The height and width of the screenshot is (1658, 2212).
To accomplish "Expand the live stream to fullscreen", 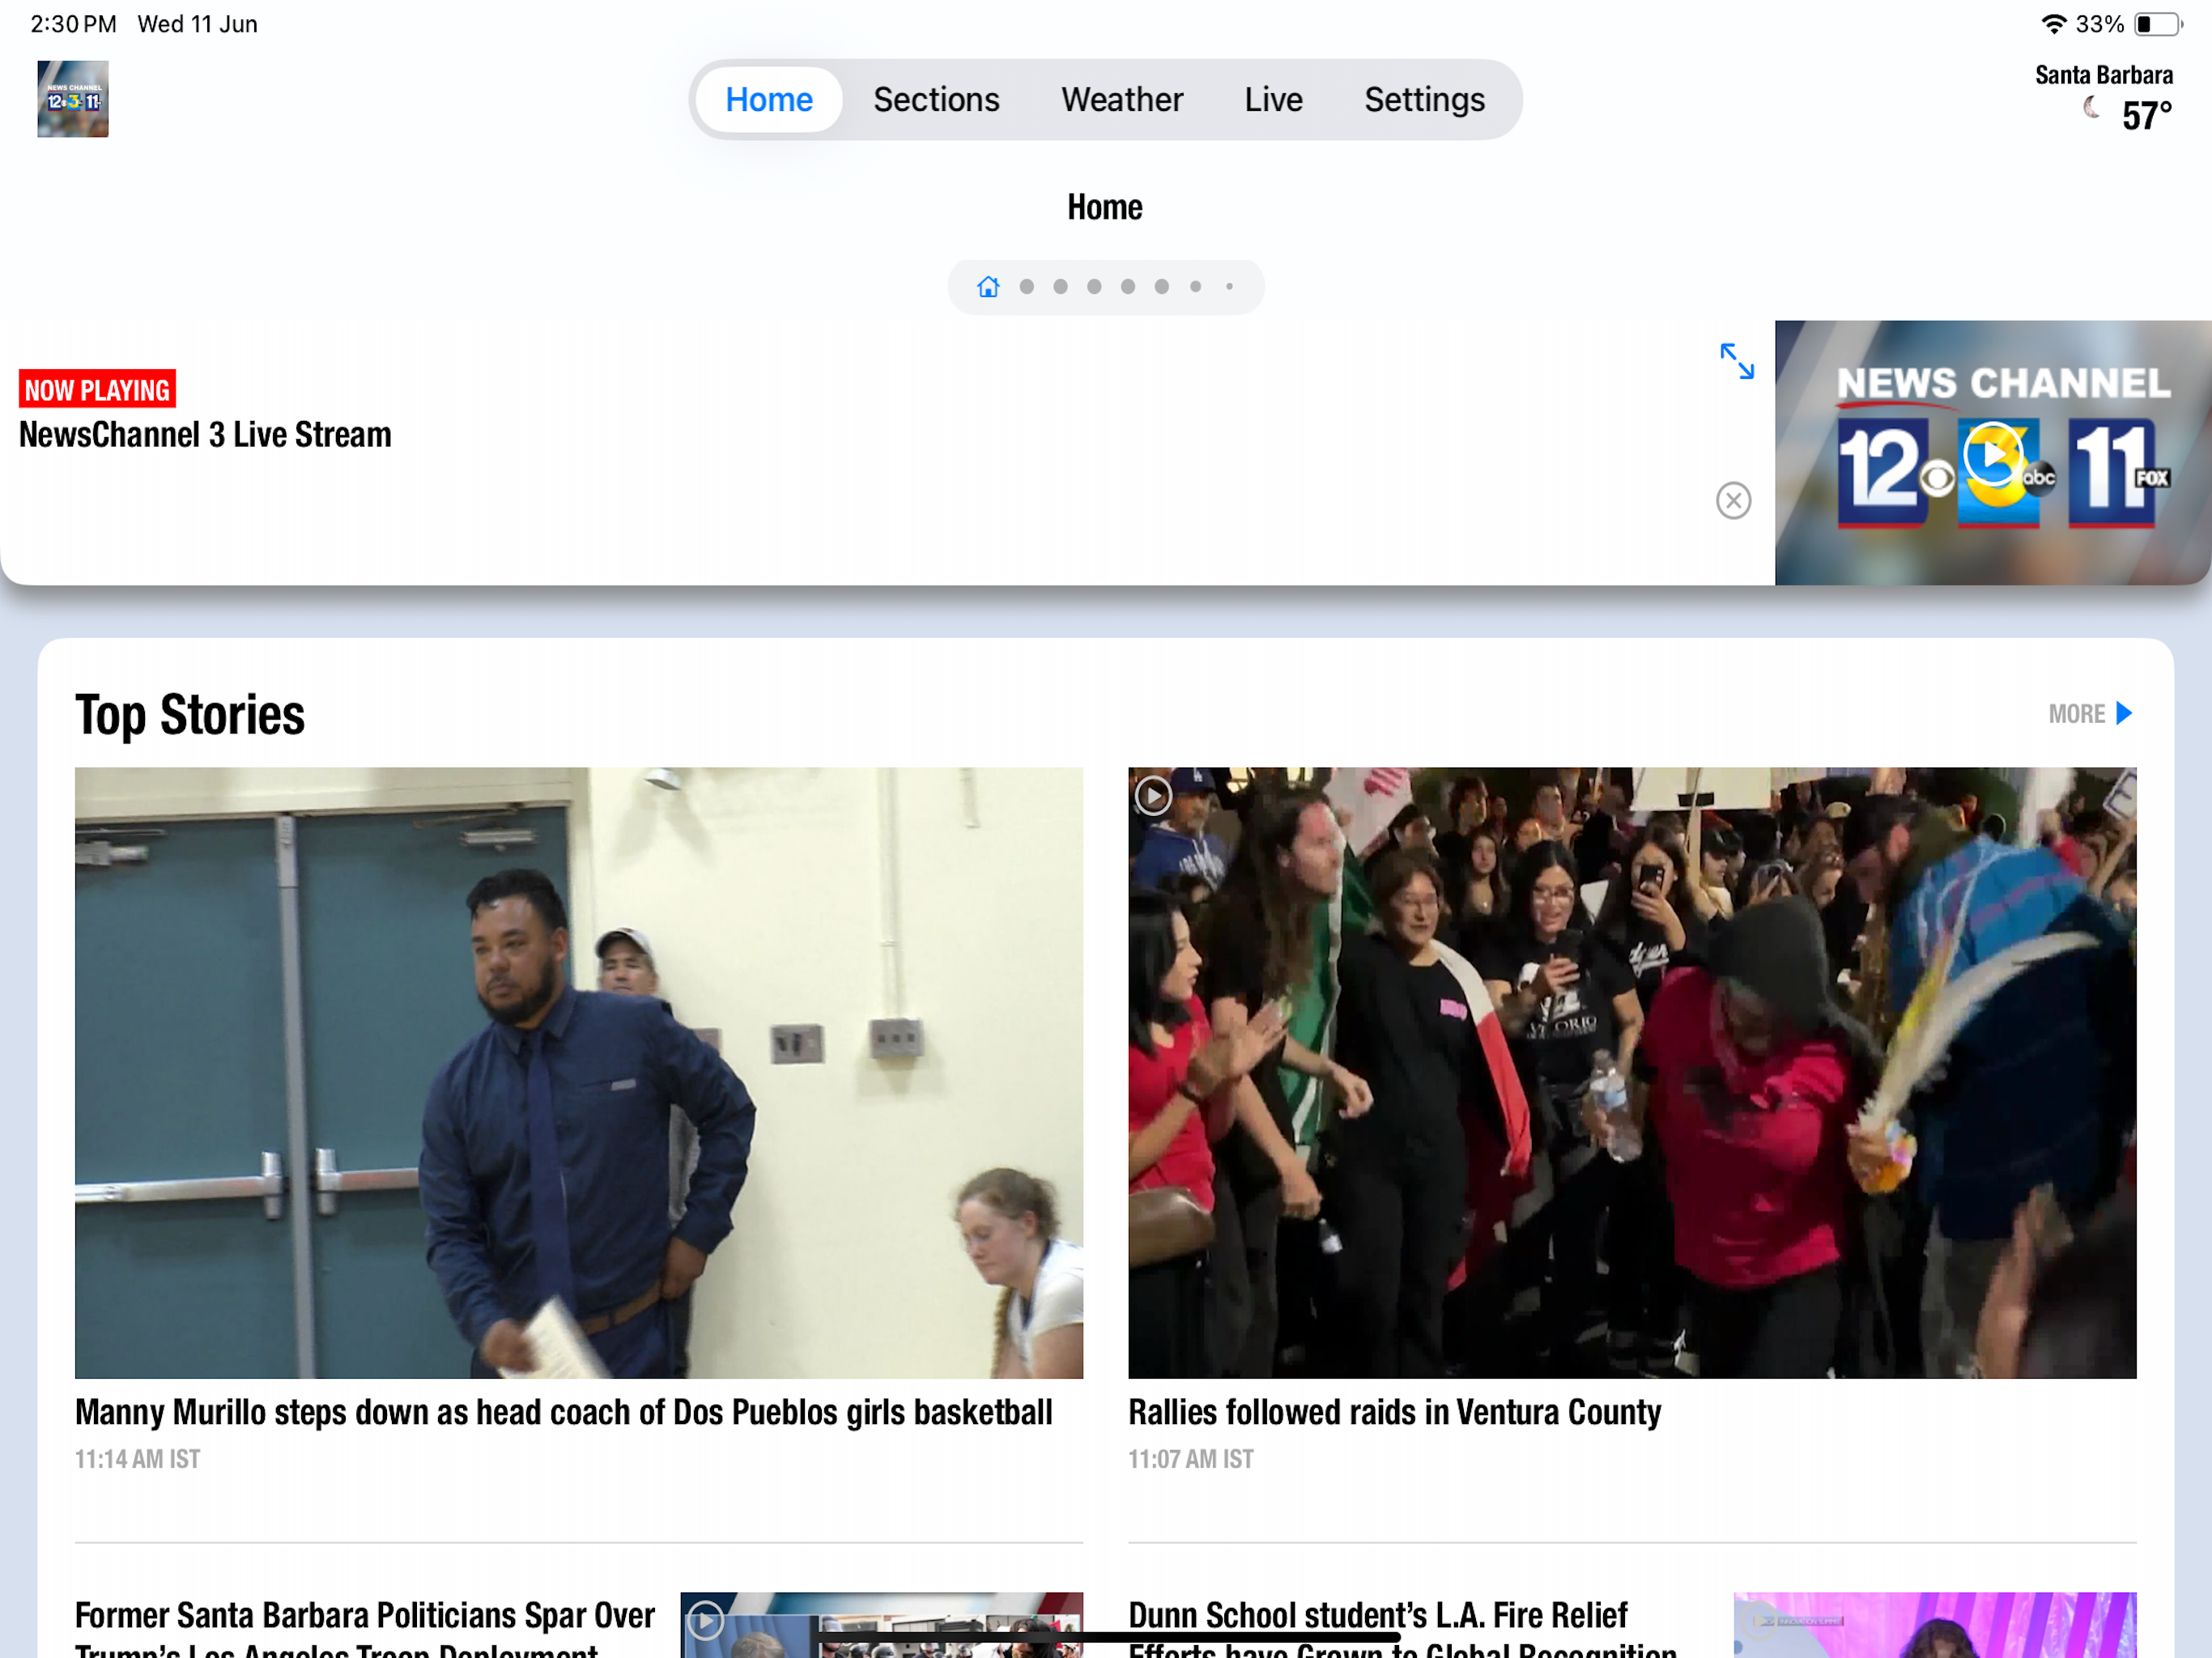I will point(1736,361).
